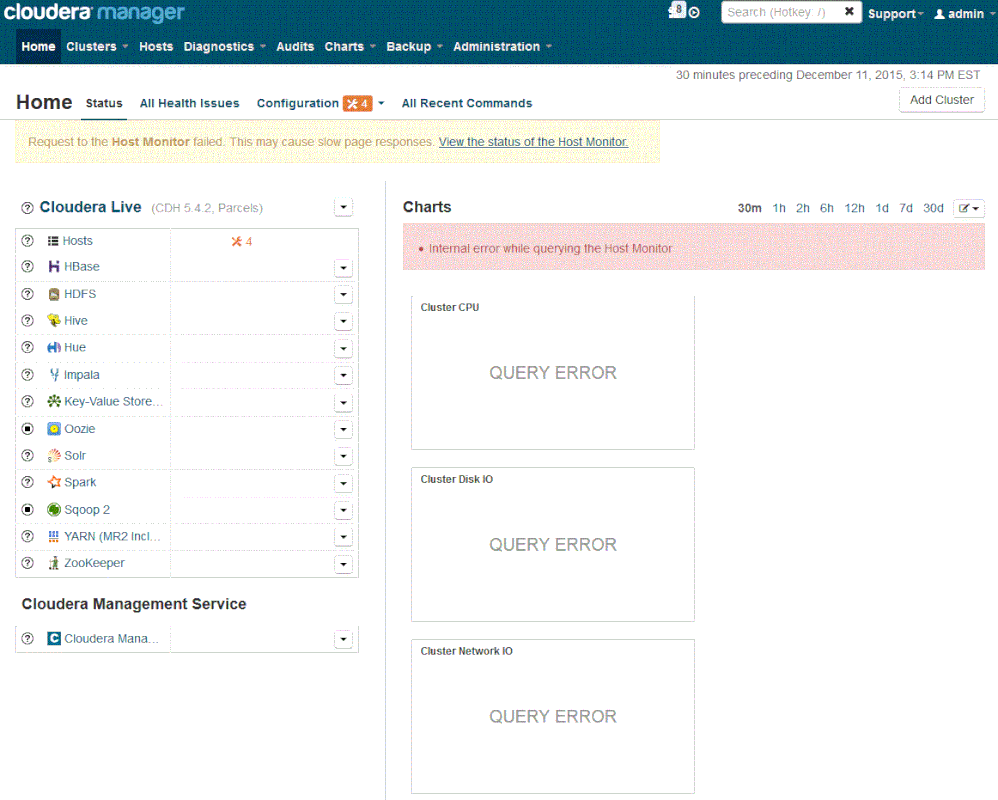Open the Hive actions dropdown

[x=343, y=321]
